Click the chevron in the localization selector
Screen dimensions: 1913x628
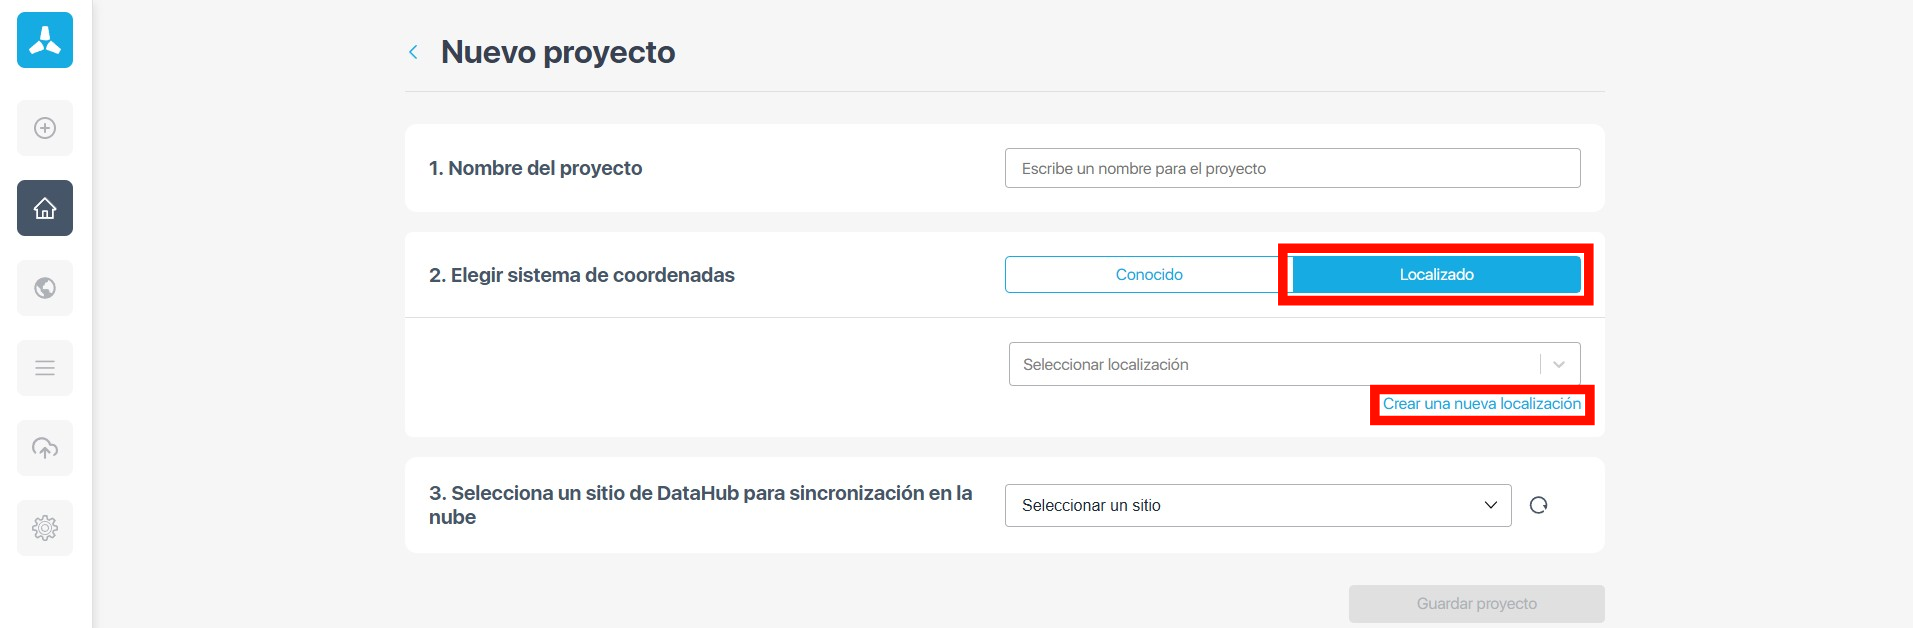pyautogui.click(x=1559, y=364)
